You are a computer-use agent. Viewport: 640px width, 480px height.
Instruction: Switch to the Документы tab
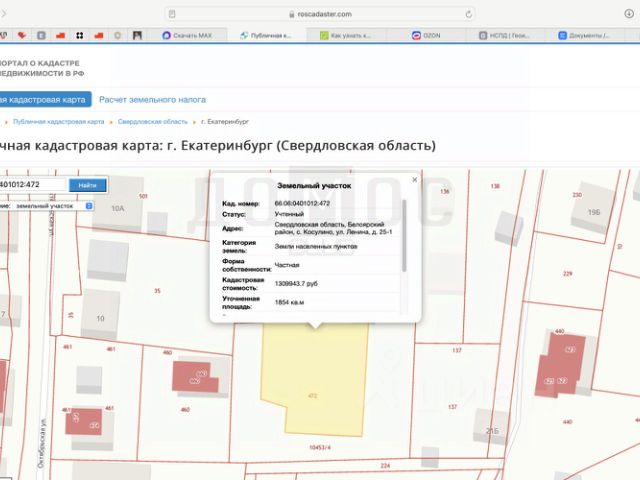pos(584,36)
